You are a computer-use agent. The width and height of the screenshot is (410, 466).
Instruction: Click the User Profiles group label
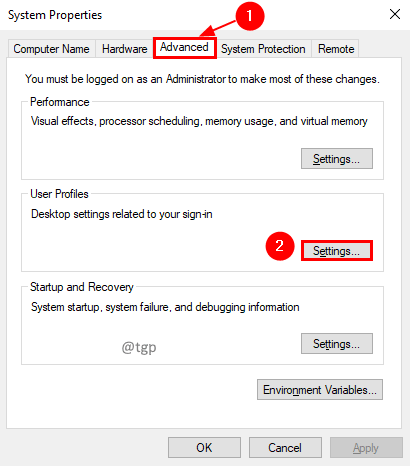point(59,194)
